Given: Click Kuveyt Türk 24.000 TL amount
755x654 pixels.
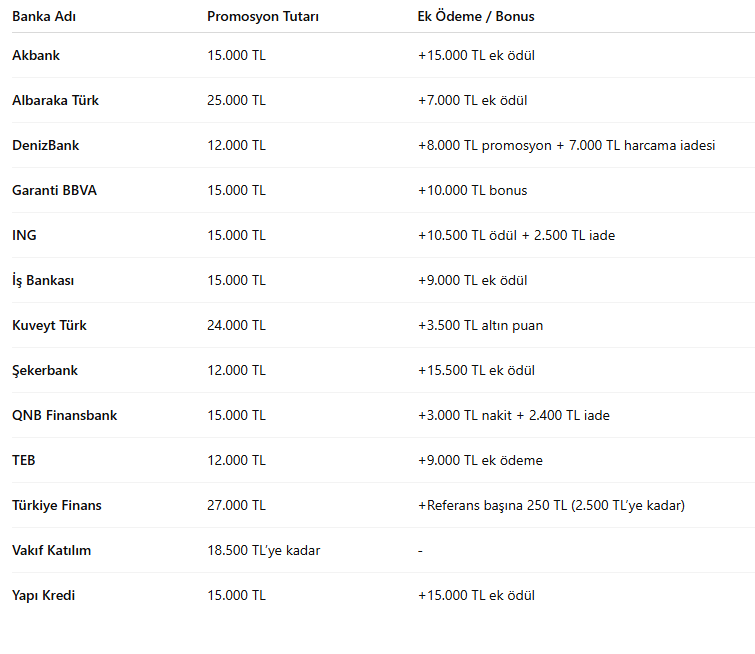Looking at the screenshot, I should pyautogui.click(x=236, y=325).
